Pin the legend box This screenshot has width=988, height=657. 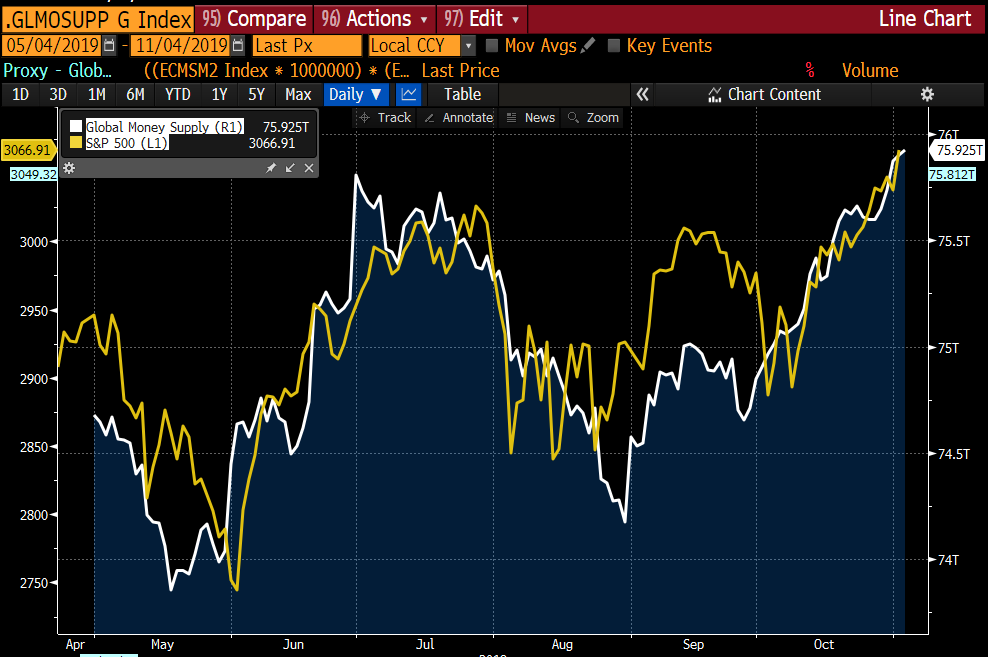(x=271, y=168)
